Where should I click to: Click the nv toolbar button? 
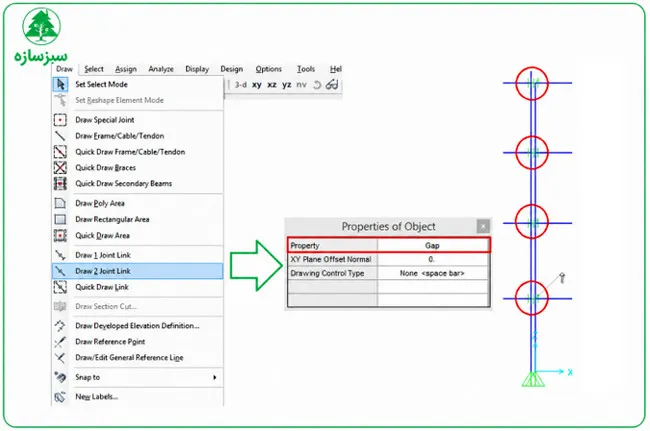[x=301, y=85]
